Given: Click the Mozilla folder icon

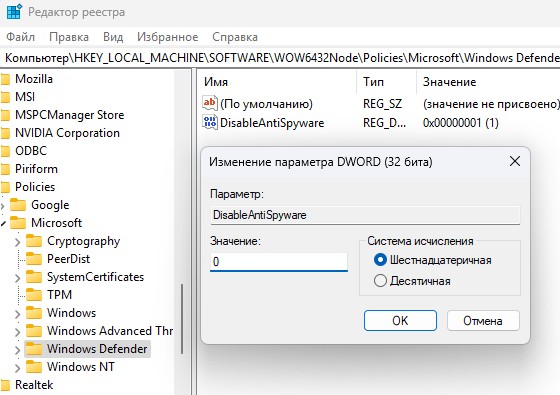Looking at the screenshot, I should click(5, 79).
